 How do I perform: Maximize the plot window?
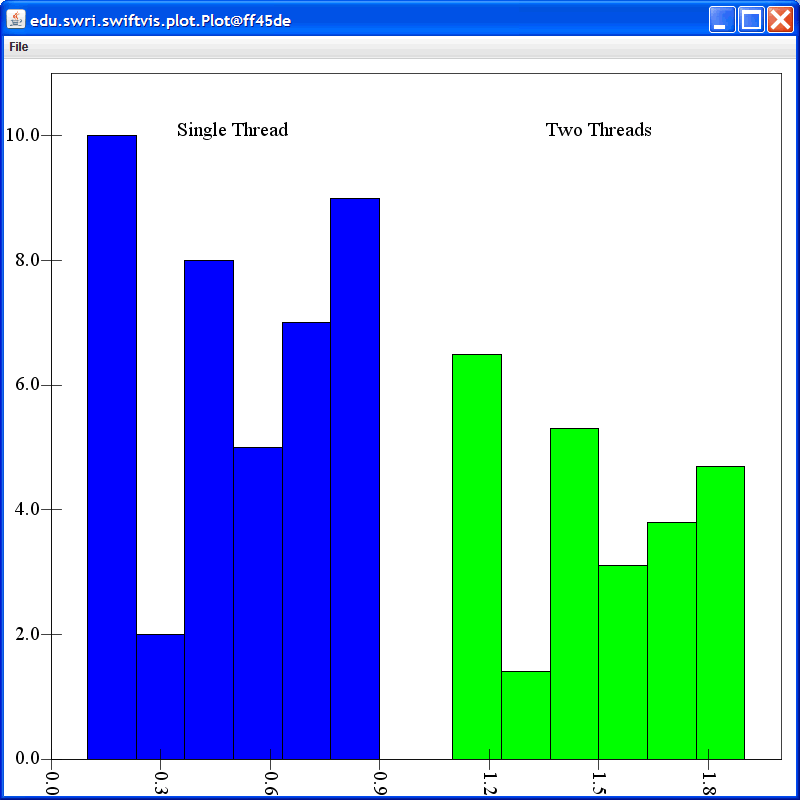[751, 20]
